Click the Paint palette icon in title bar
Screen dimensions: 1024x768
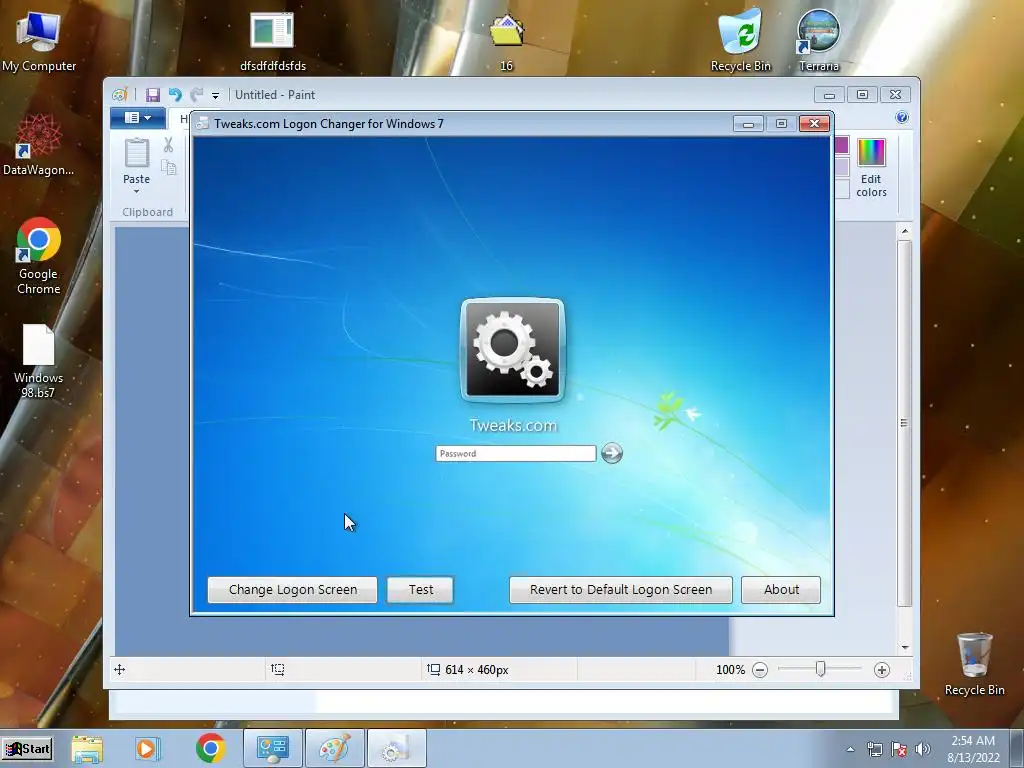[x=120, y=95]
